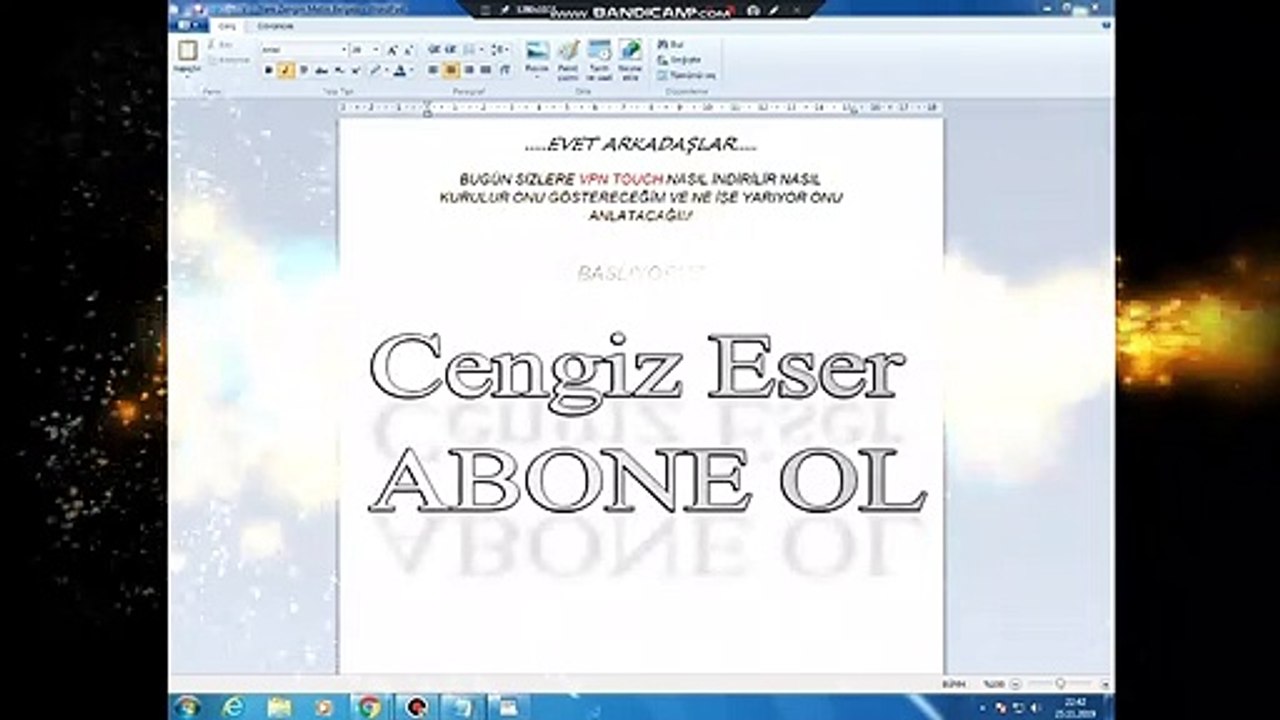The height and width of the screenshot is (720, 1280).
Task: Toggle underline formatting
Action: [x=303, y=70]
